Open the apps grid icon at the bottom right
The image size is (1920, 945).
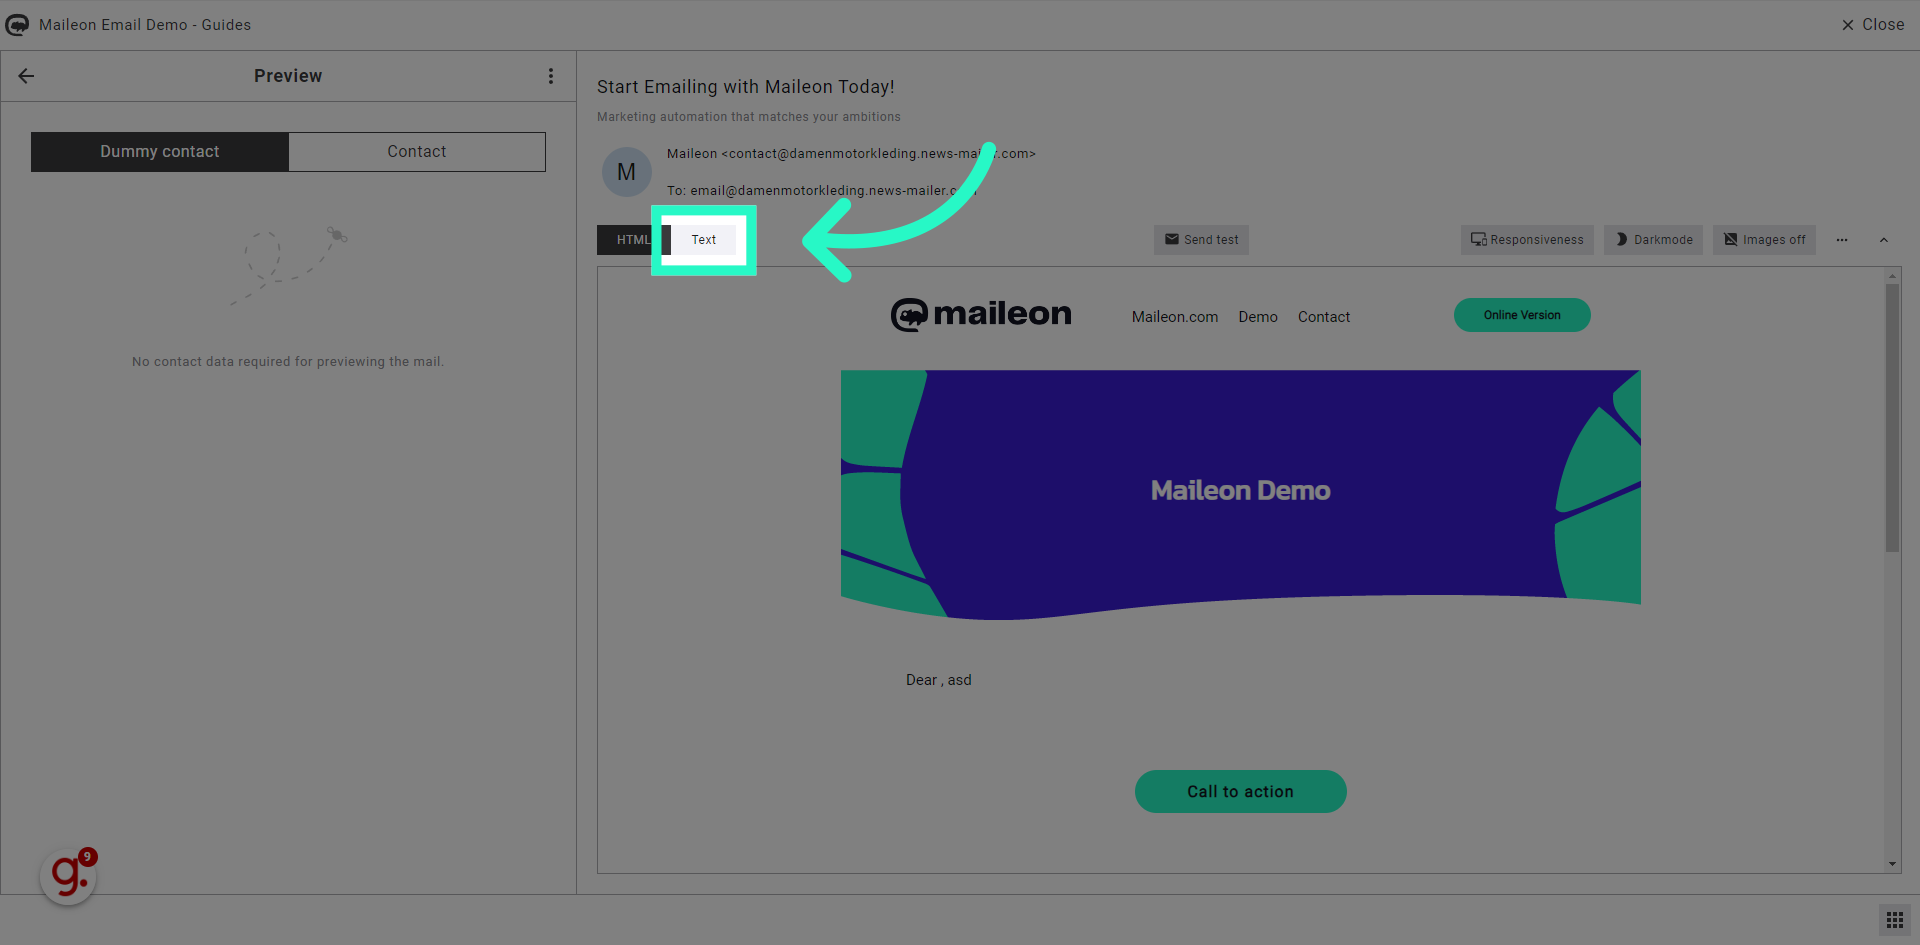click(1894, 920)
